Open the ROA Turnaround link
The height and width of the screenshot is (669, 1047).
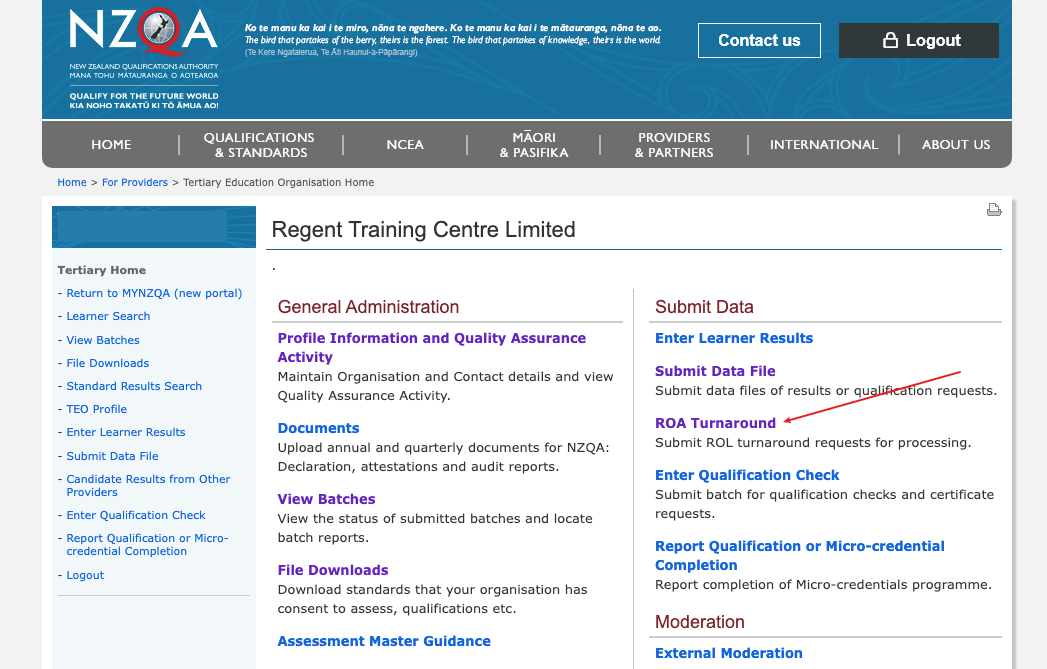(x=715, y=423)
